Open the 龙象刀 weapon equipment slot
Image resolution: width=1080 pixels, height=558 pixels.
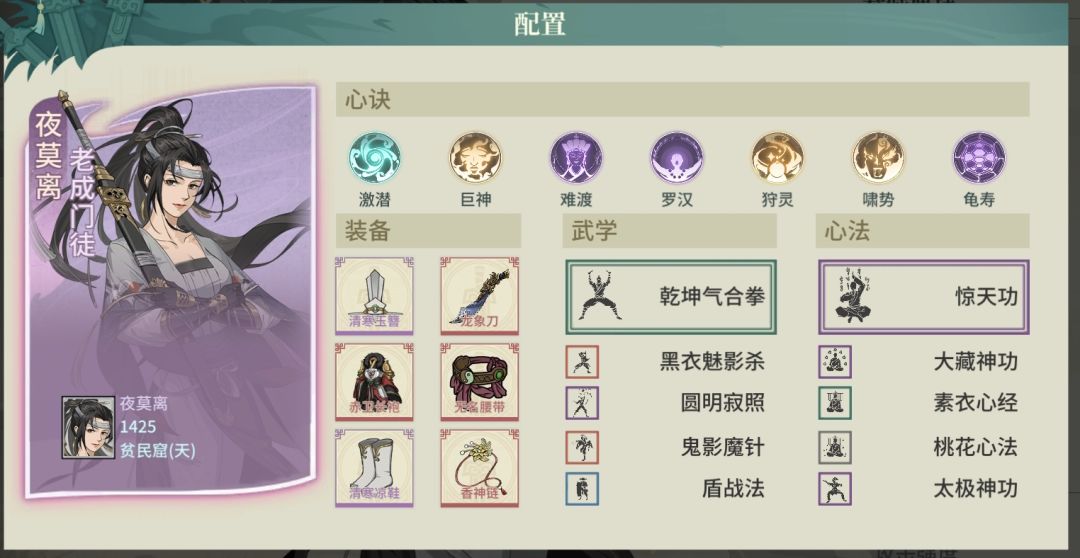[479, 296]
